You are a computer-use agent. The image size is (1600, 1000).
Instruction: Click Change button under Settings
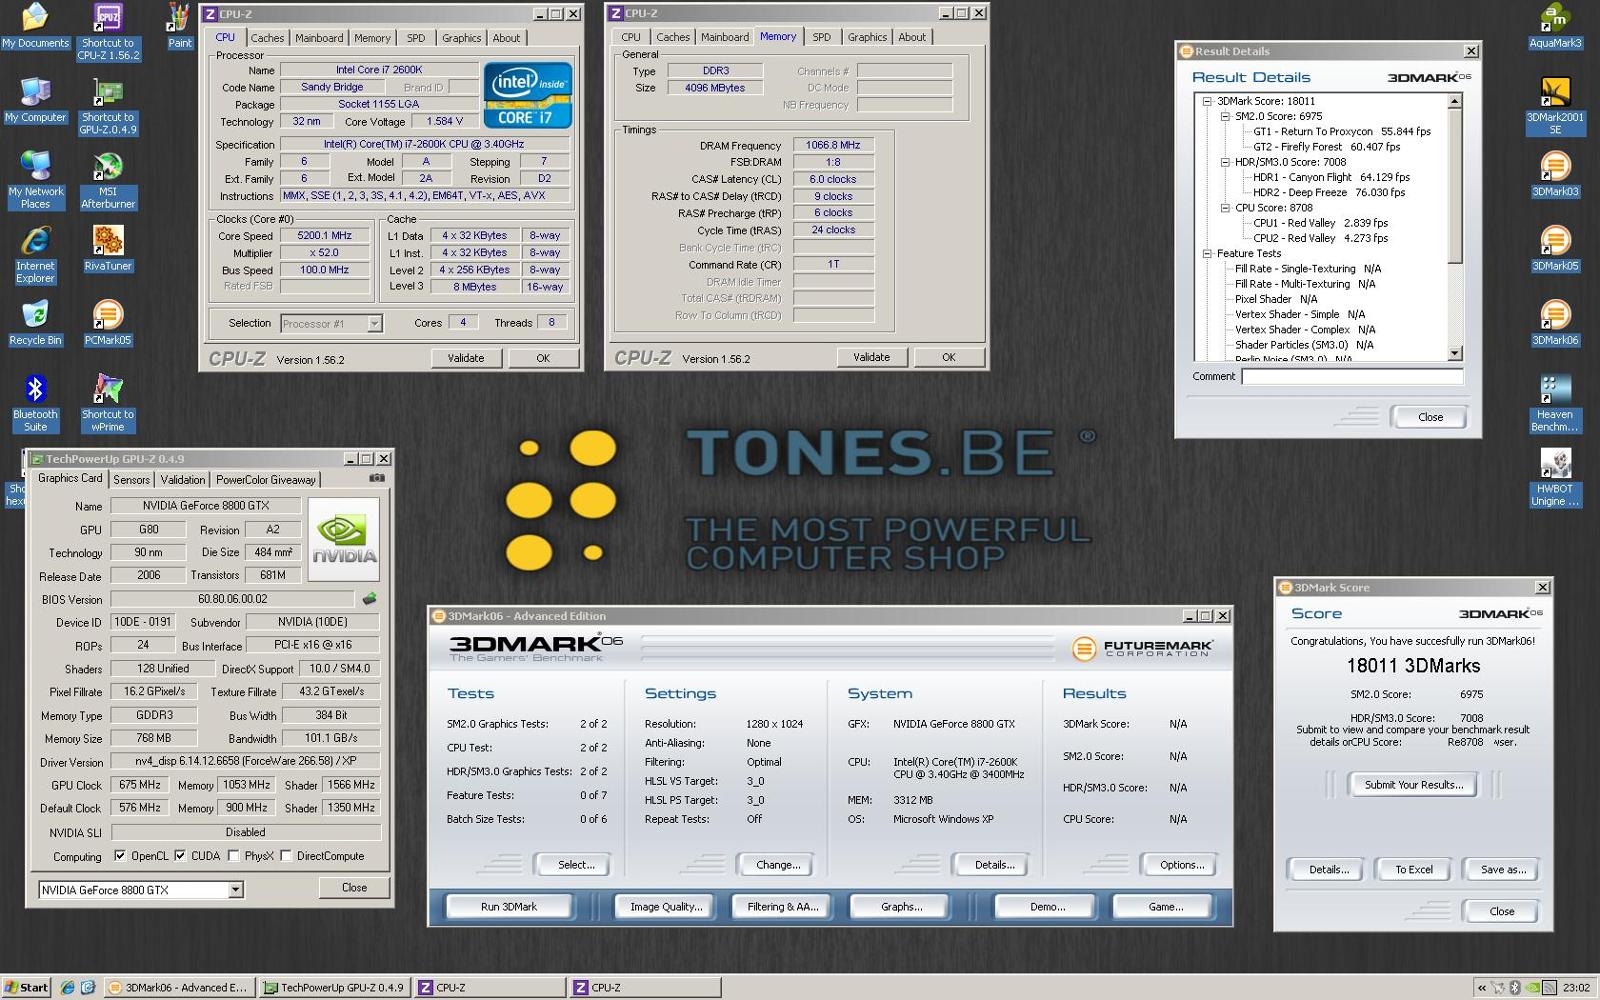click(x=778, y=865)
